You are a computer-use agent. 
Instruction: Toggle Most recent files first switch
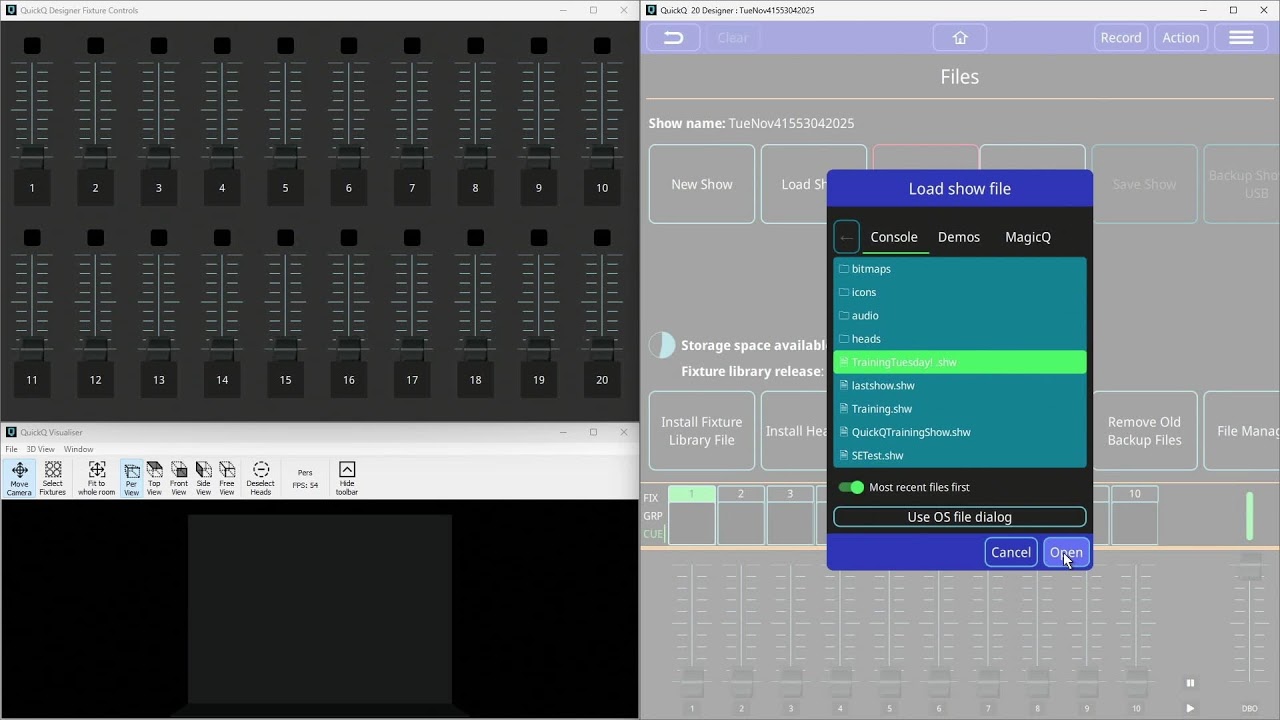click(x=851, y=487)
